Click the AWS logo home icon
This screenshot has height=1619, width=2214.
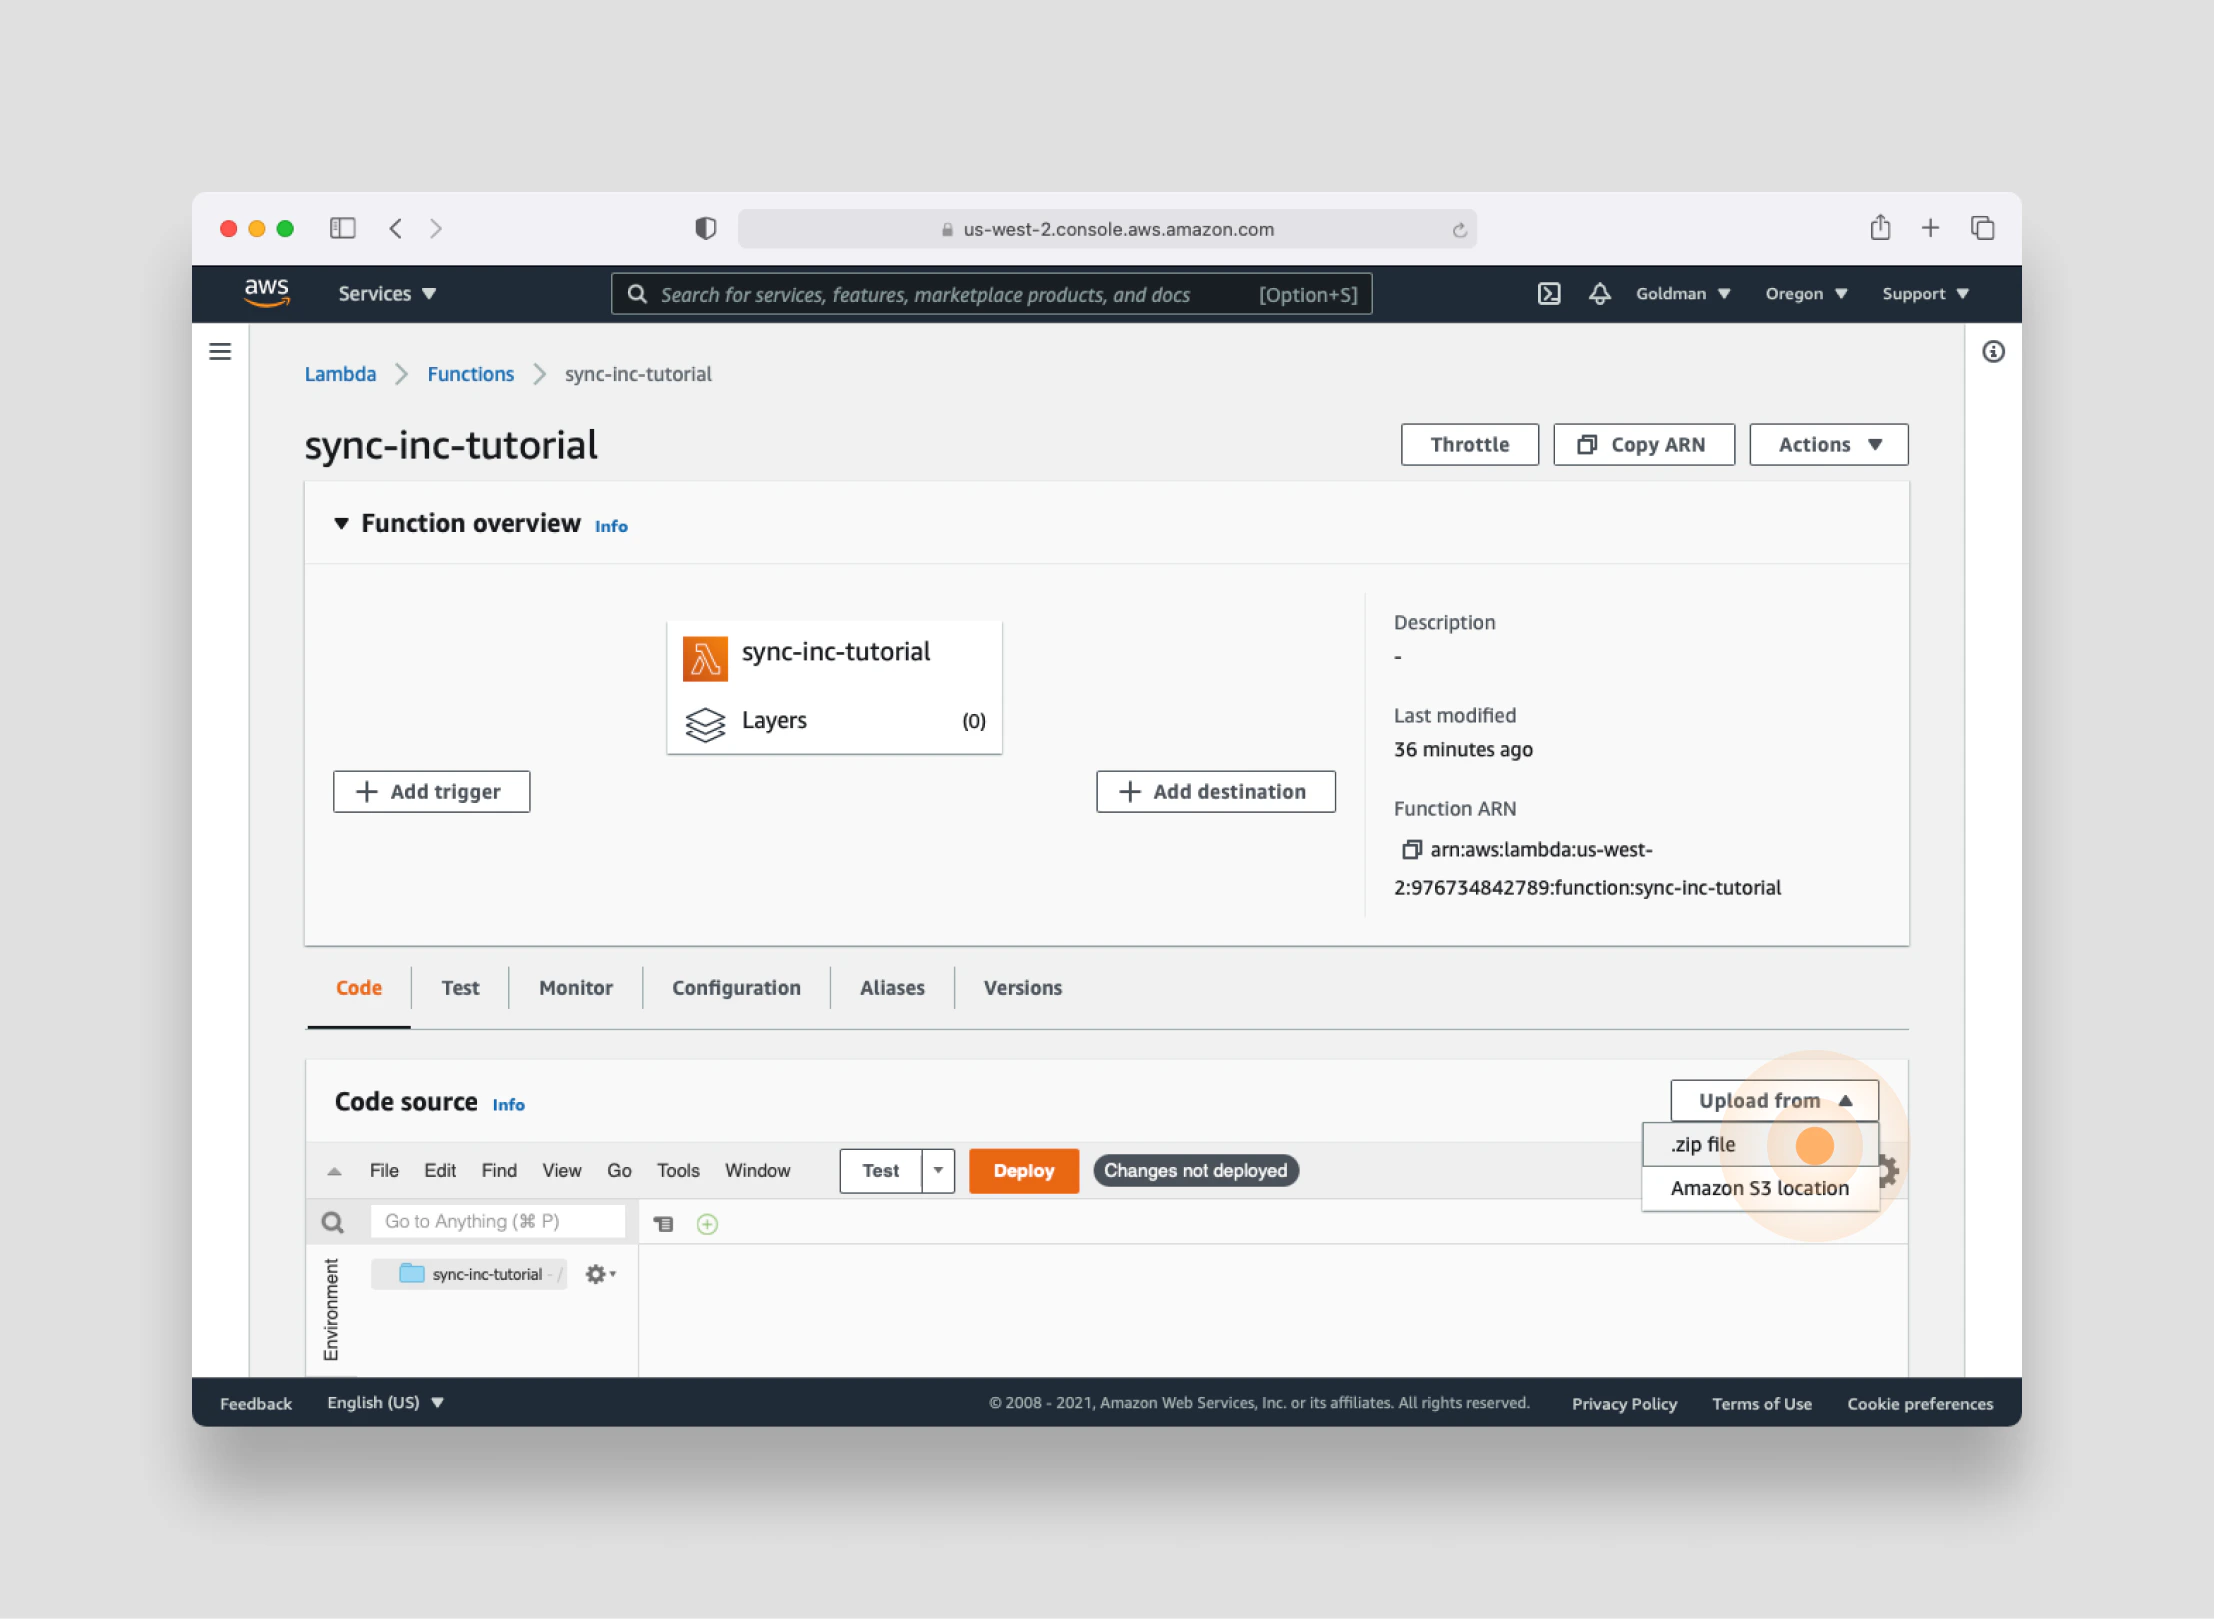click(x=267, y=293)
